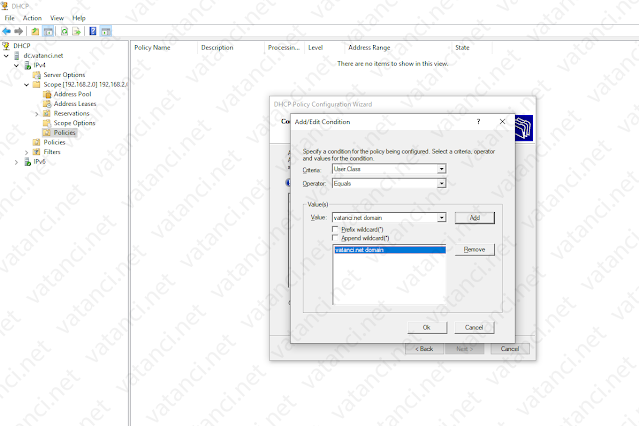Click the question mark help button in dialog
Image resolution: width=639 pixels, height=426 pixels.
[x=478, y=121]
